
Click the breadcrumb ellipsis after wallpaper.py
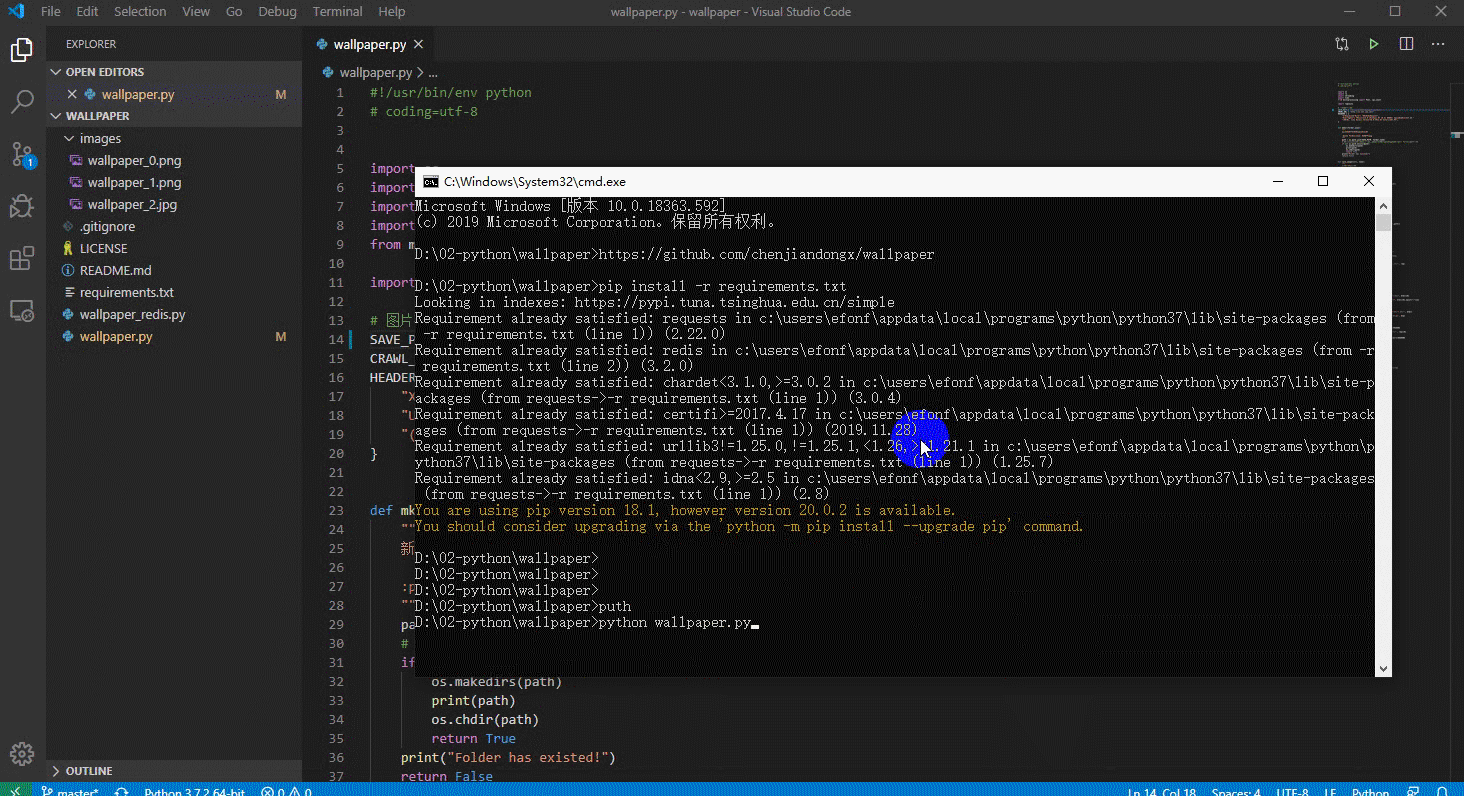(433, 73)
